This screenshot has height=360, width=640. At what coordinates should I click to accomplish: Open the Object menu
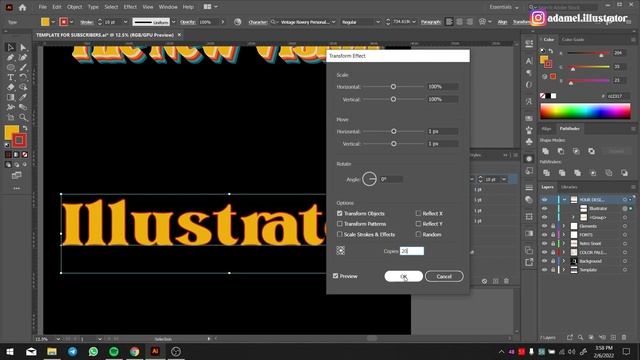point(74,7)
